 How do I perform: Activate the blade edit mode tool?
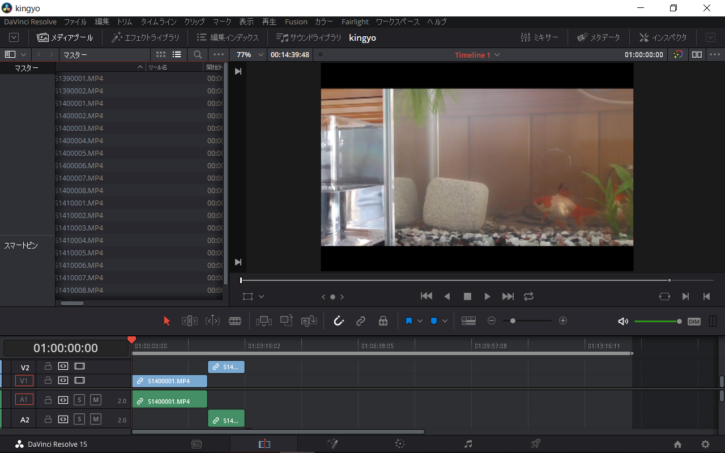[235, 321]
